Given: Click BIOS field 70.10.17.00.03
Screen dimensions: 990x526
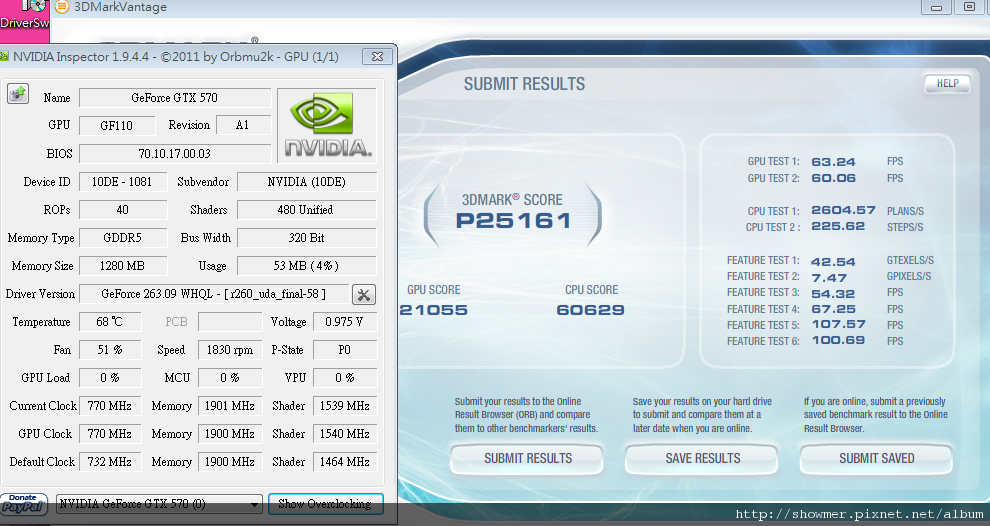Looking at the screenshot, I should (x=175, y=153).
